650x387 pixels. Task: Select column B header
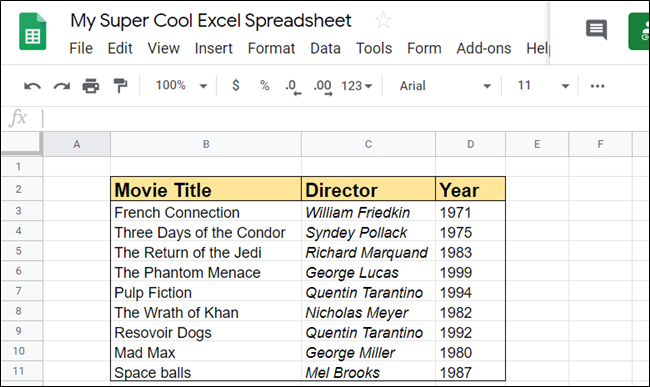coord(206,144)
